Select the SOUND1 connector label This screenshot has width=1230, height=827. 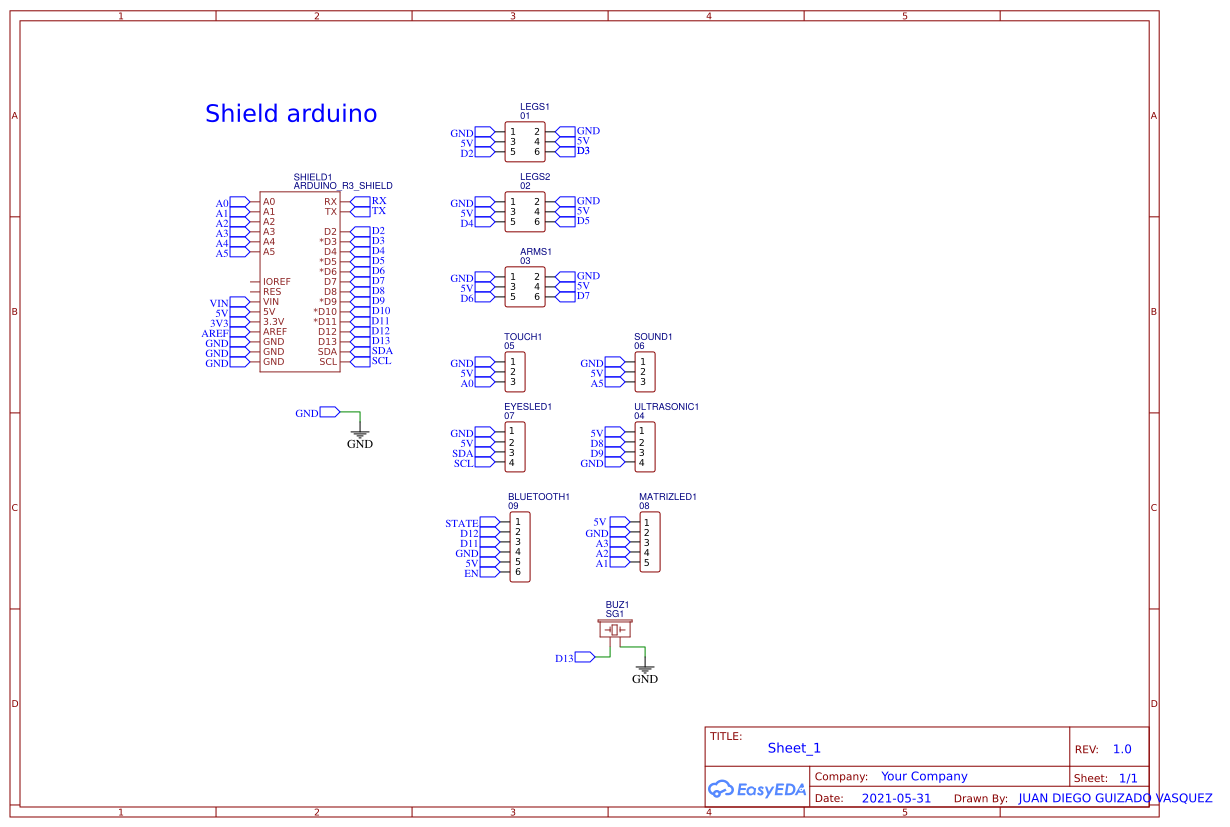point(653,337)
